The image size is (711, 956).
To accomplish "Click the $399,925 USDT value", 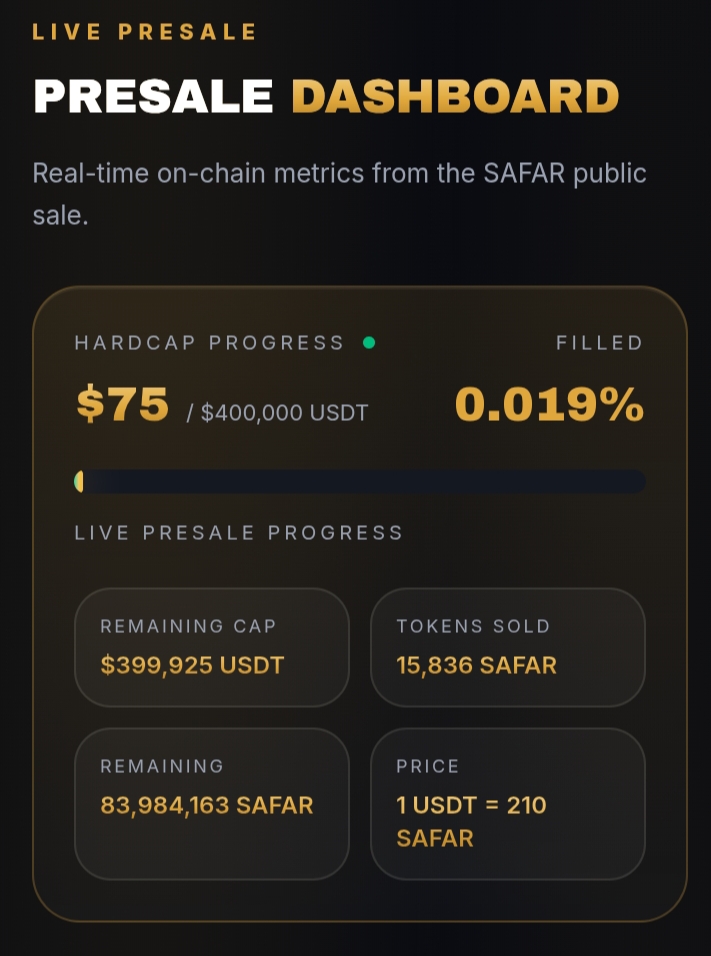I will point(192,665).
